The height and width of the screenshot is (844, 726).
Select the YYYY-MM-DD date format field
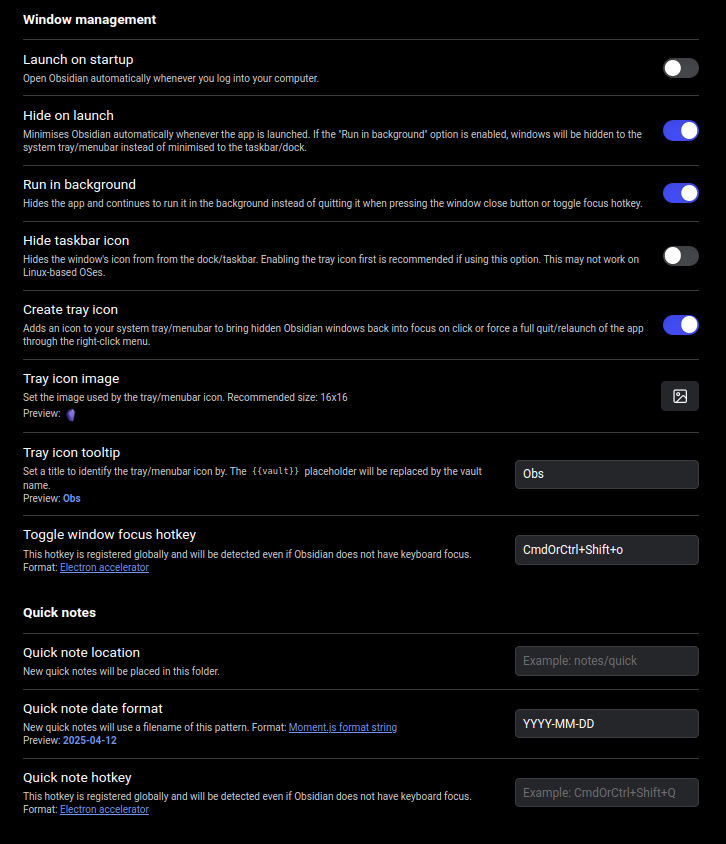tap(607, 723)
